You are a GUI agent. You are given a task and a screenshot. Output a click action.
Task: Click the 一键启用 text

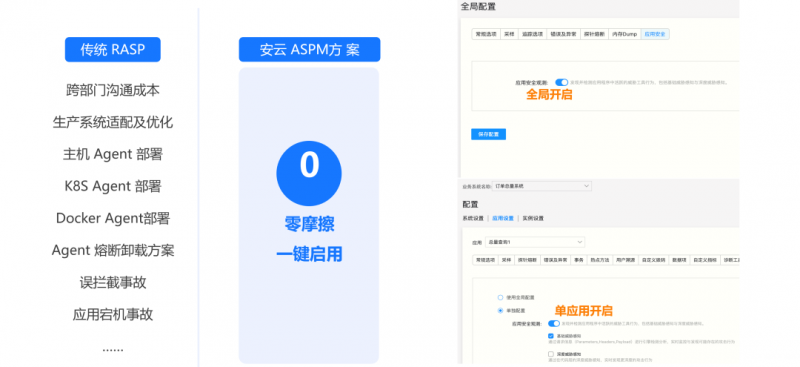pos(309,254)
